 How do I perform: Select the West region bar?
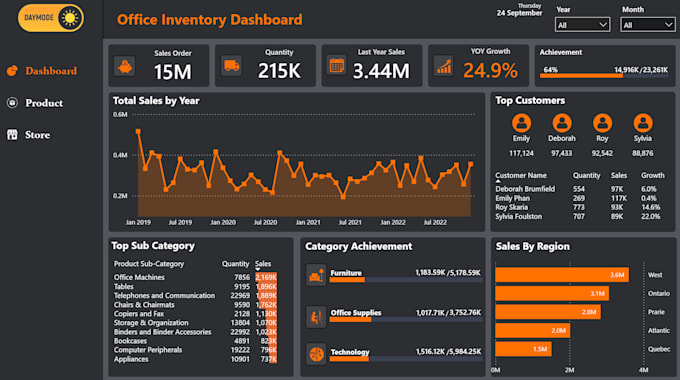[562, 275]
